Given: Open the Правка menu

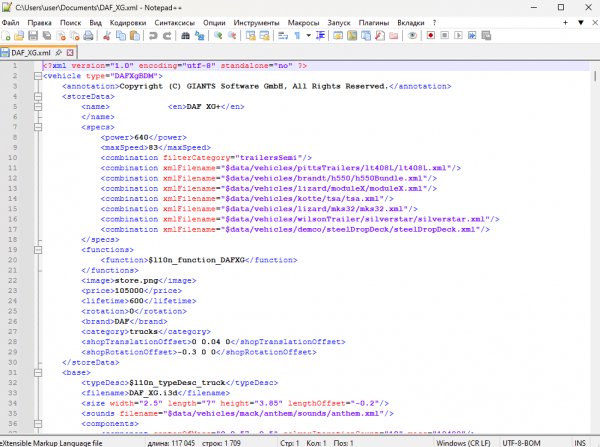Looking at the screenshot, I should [x=39, y=23].
